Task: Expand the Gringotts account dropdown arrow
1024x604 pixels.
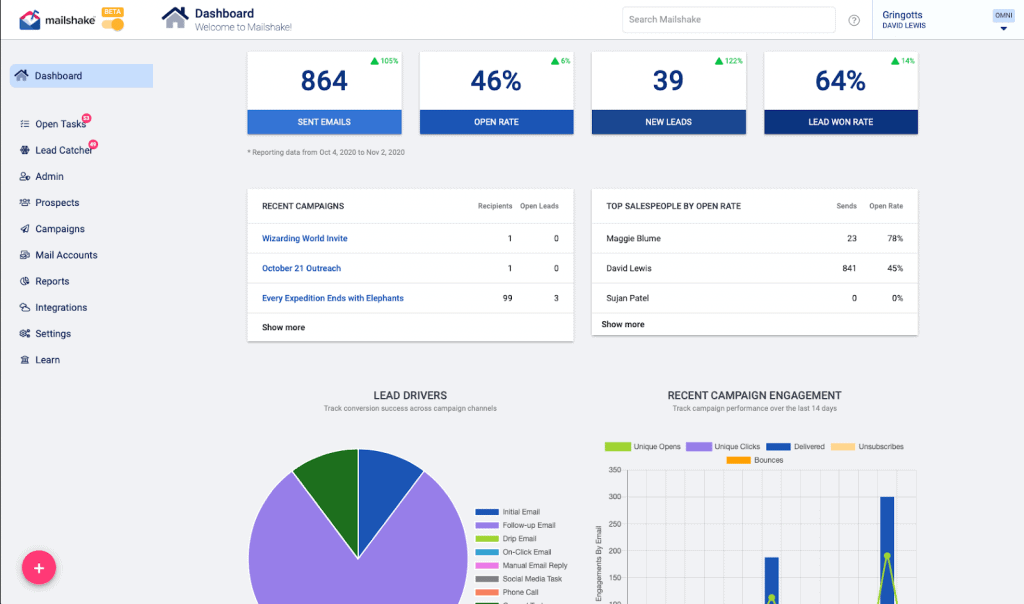Action: 1004,29
